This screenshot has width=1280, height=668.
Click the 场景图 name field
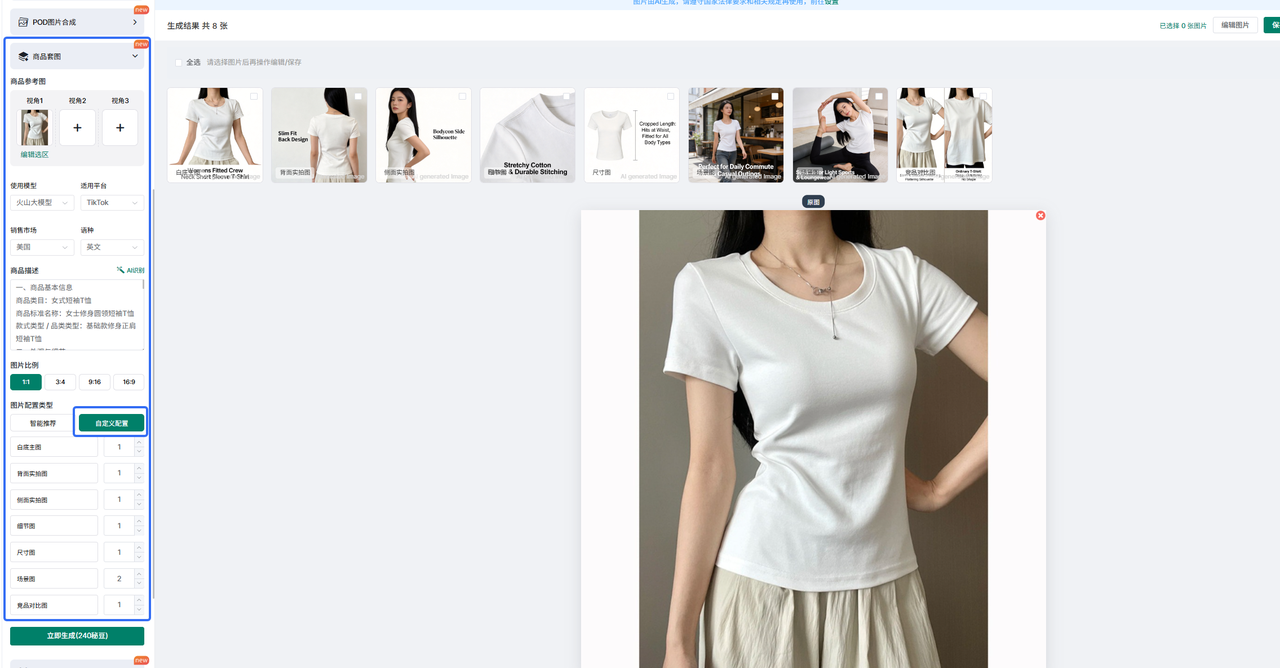point(54,579)
